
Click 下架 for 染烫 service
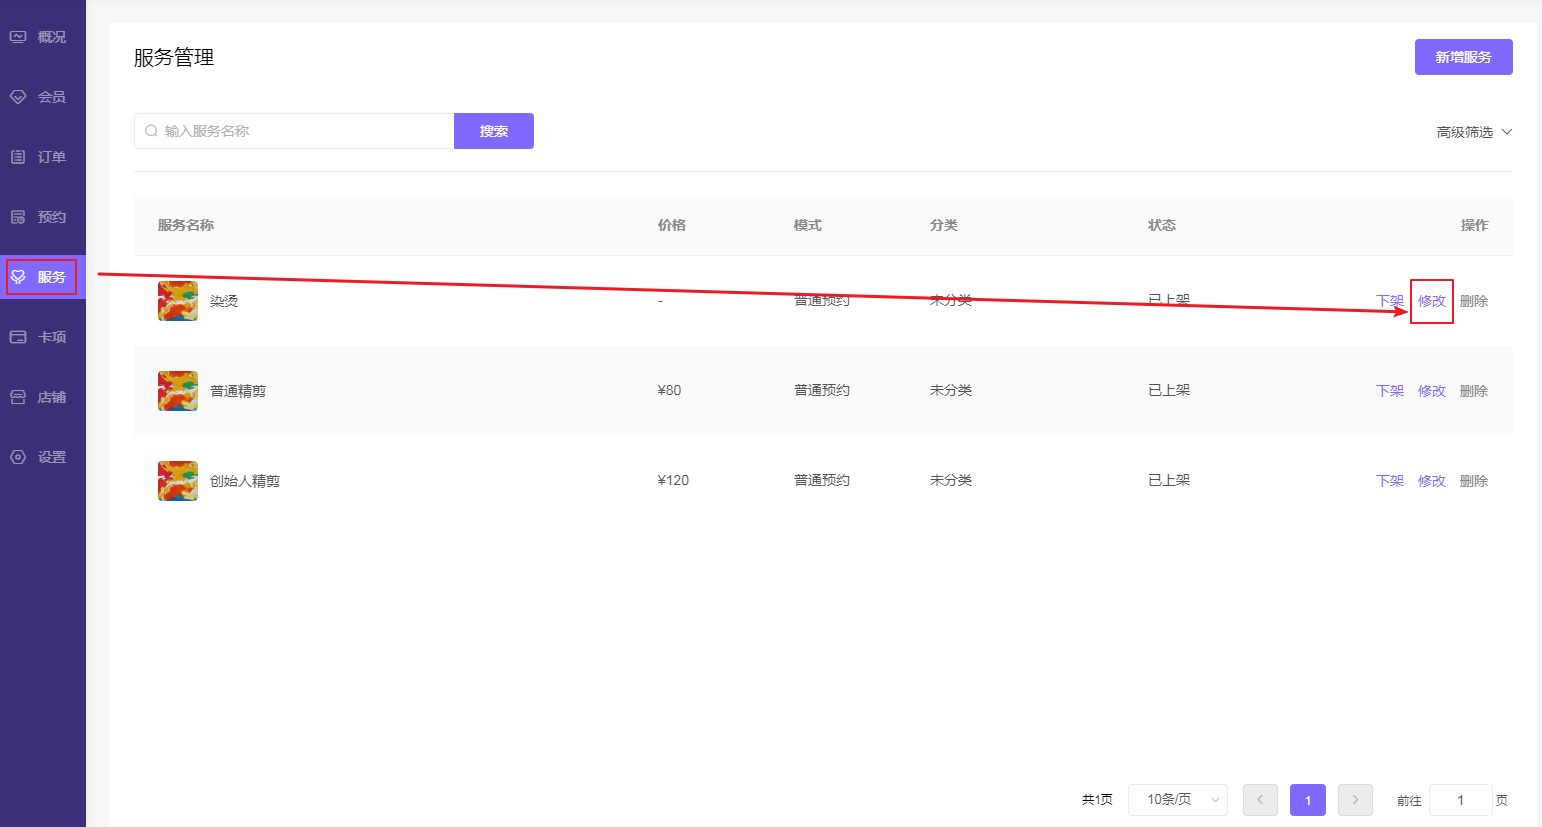(1390, 301)
